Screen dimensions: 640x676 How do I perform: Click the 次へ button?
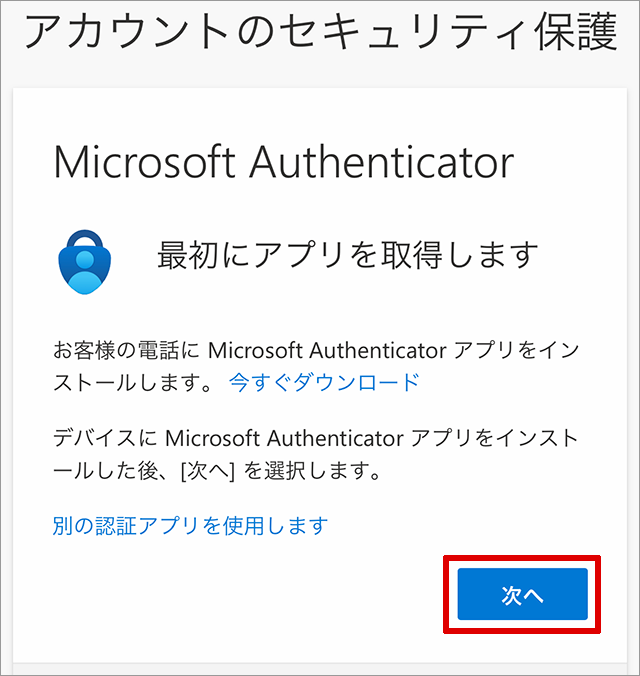522,594
